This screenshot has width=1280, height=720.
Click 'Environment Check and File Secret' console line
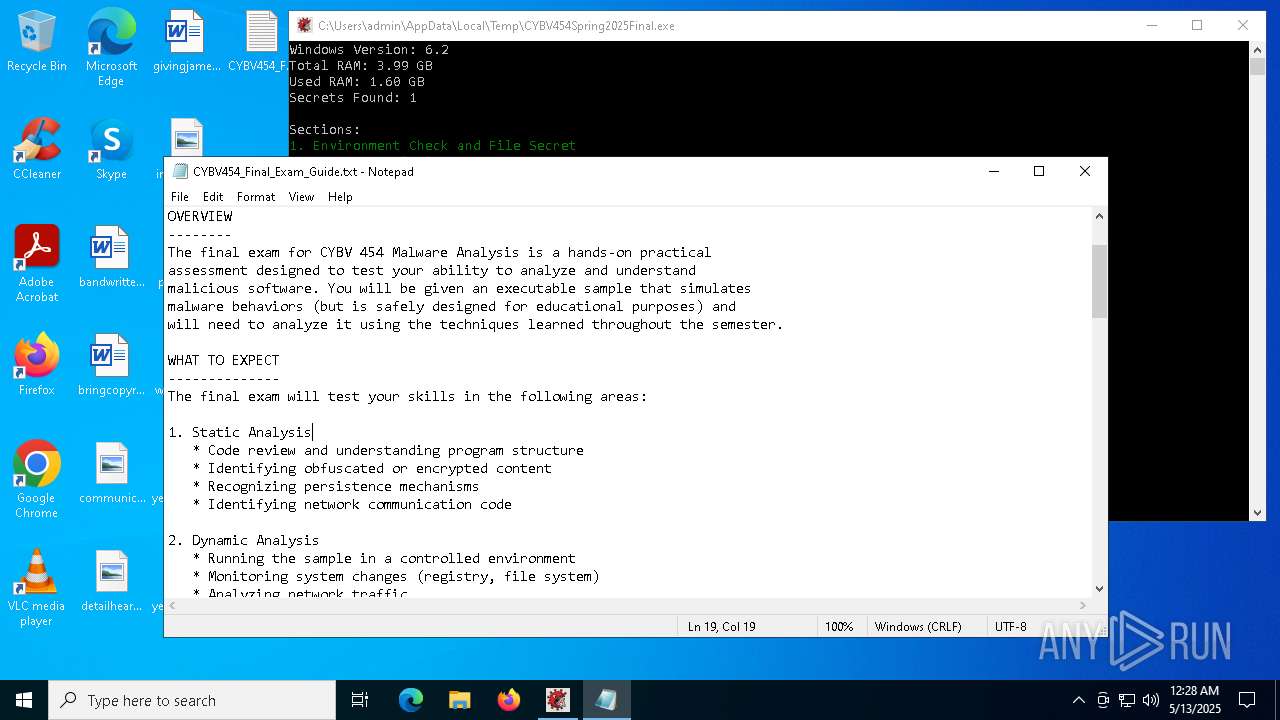point(433,145)
